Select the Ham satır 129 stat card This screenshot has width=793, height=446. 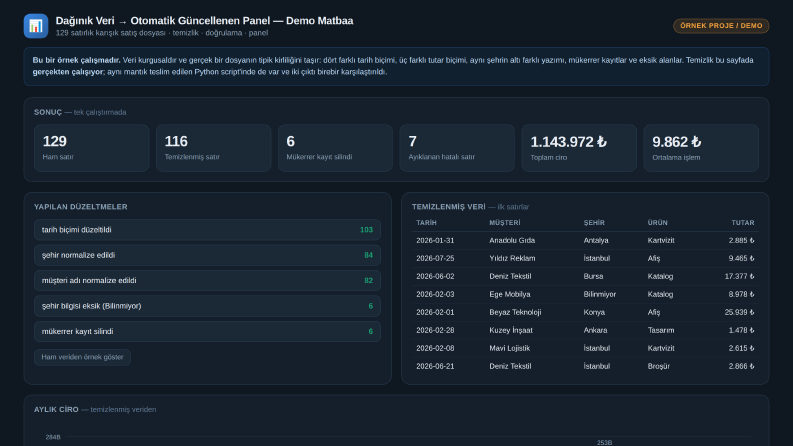click(x=92, y=148)
